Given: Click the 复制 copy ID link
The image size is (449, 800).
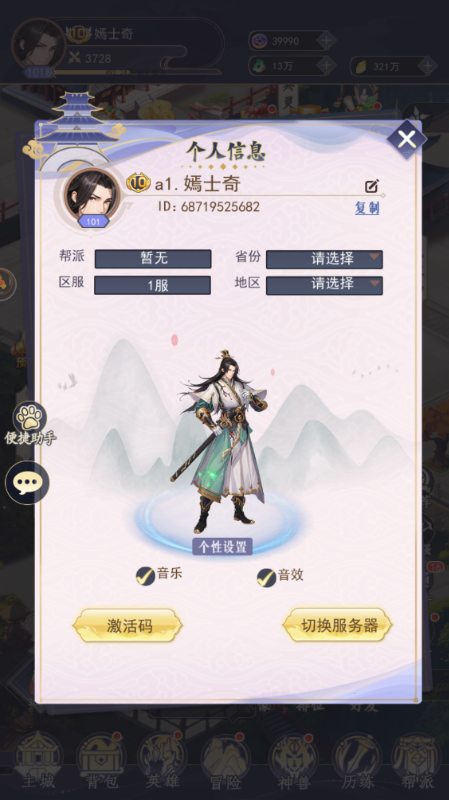Looking at the screenshot, I should pos(367,208).
